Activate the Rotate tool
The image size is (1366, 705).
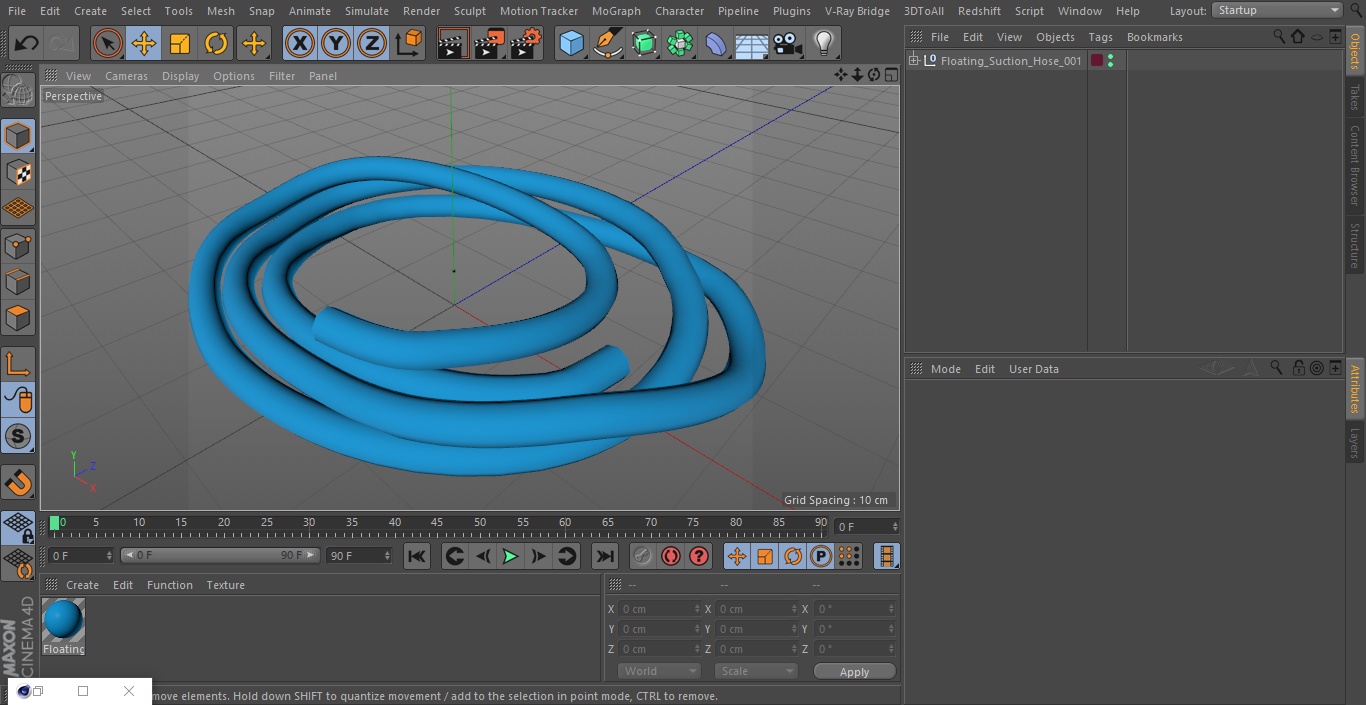pyautogui.click(x=216, y=44)
